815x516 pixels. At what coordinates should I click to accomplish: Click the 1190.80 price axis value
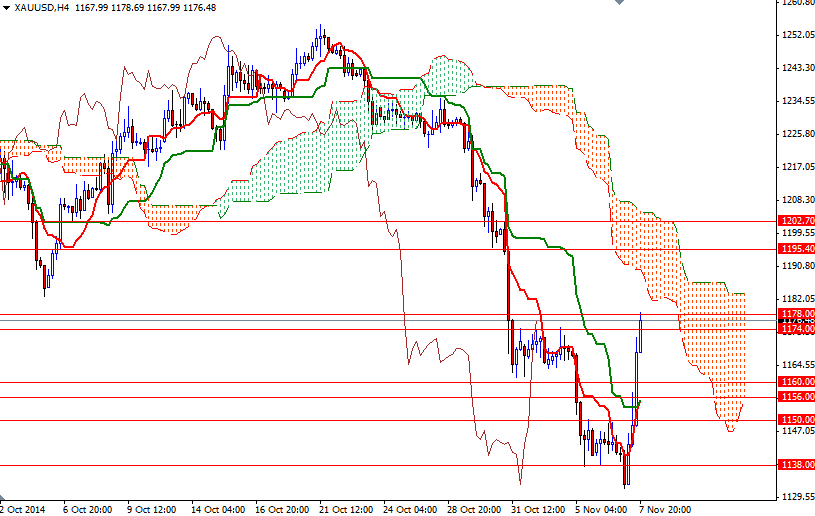pos(798,266)
